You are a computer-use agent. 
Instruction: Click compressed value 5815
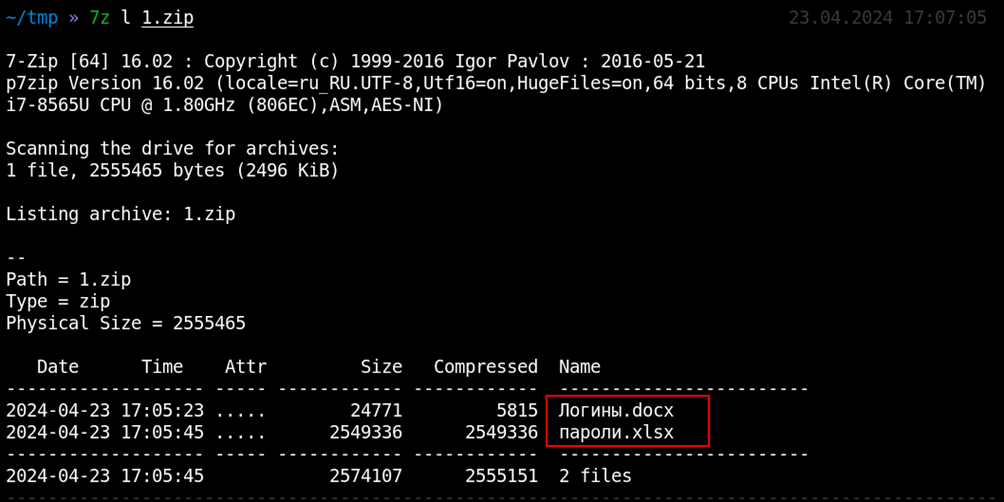point(517,410)
